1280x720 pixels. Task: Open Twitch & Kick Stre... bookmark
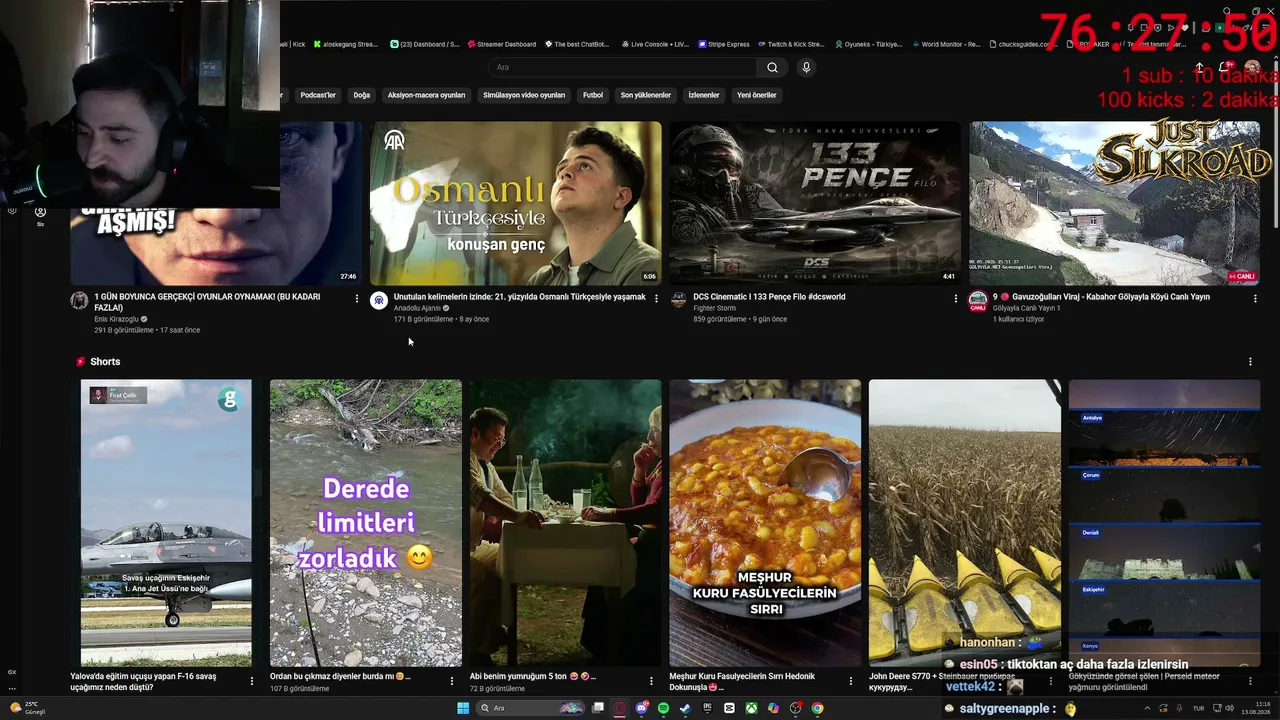pyautogui.click(x=790, y=44)
